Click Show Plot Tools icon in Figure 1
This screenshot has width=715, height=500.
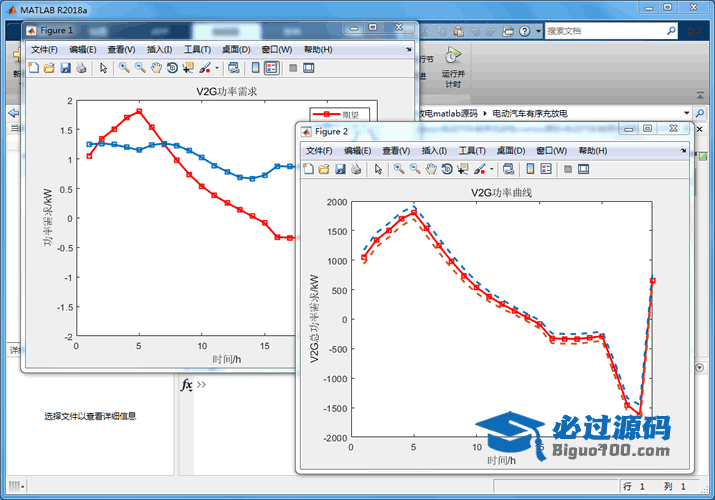click(x=309, y=68)
